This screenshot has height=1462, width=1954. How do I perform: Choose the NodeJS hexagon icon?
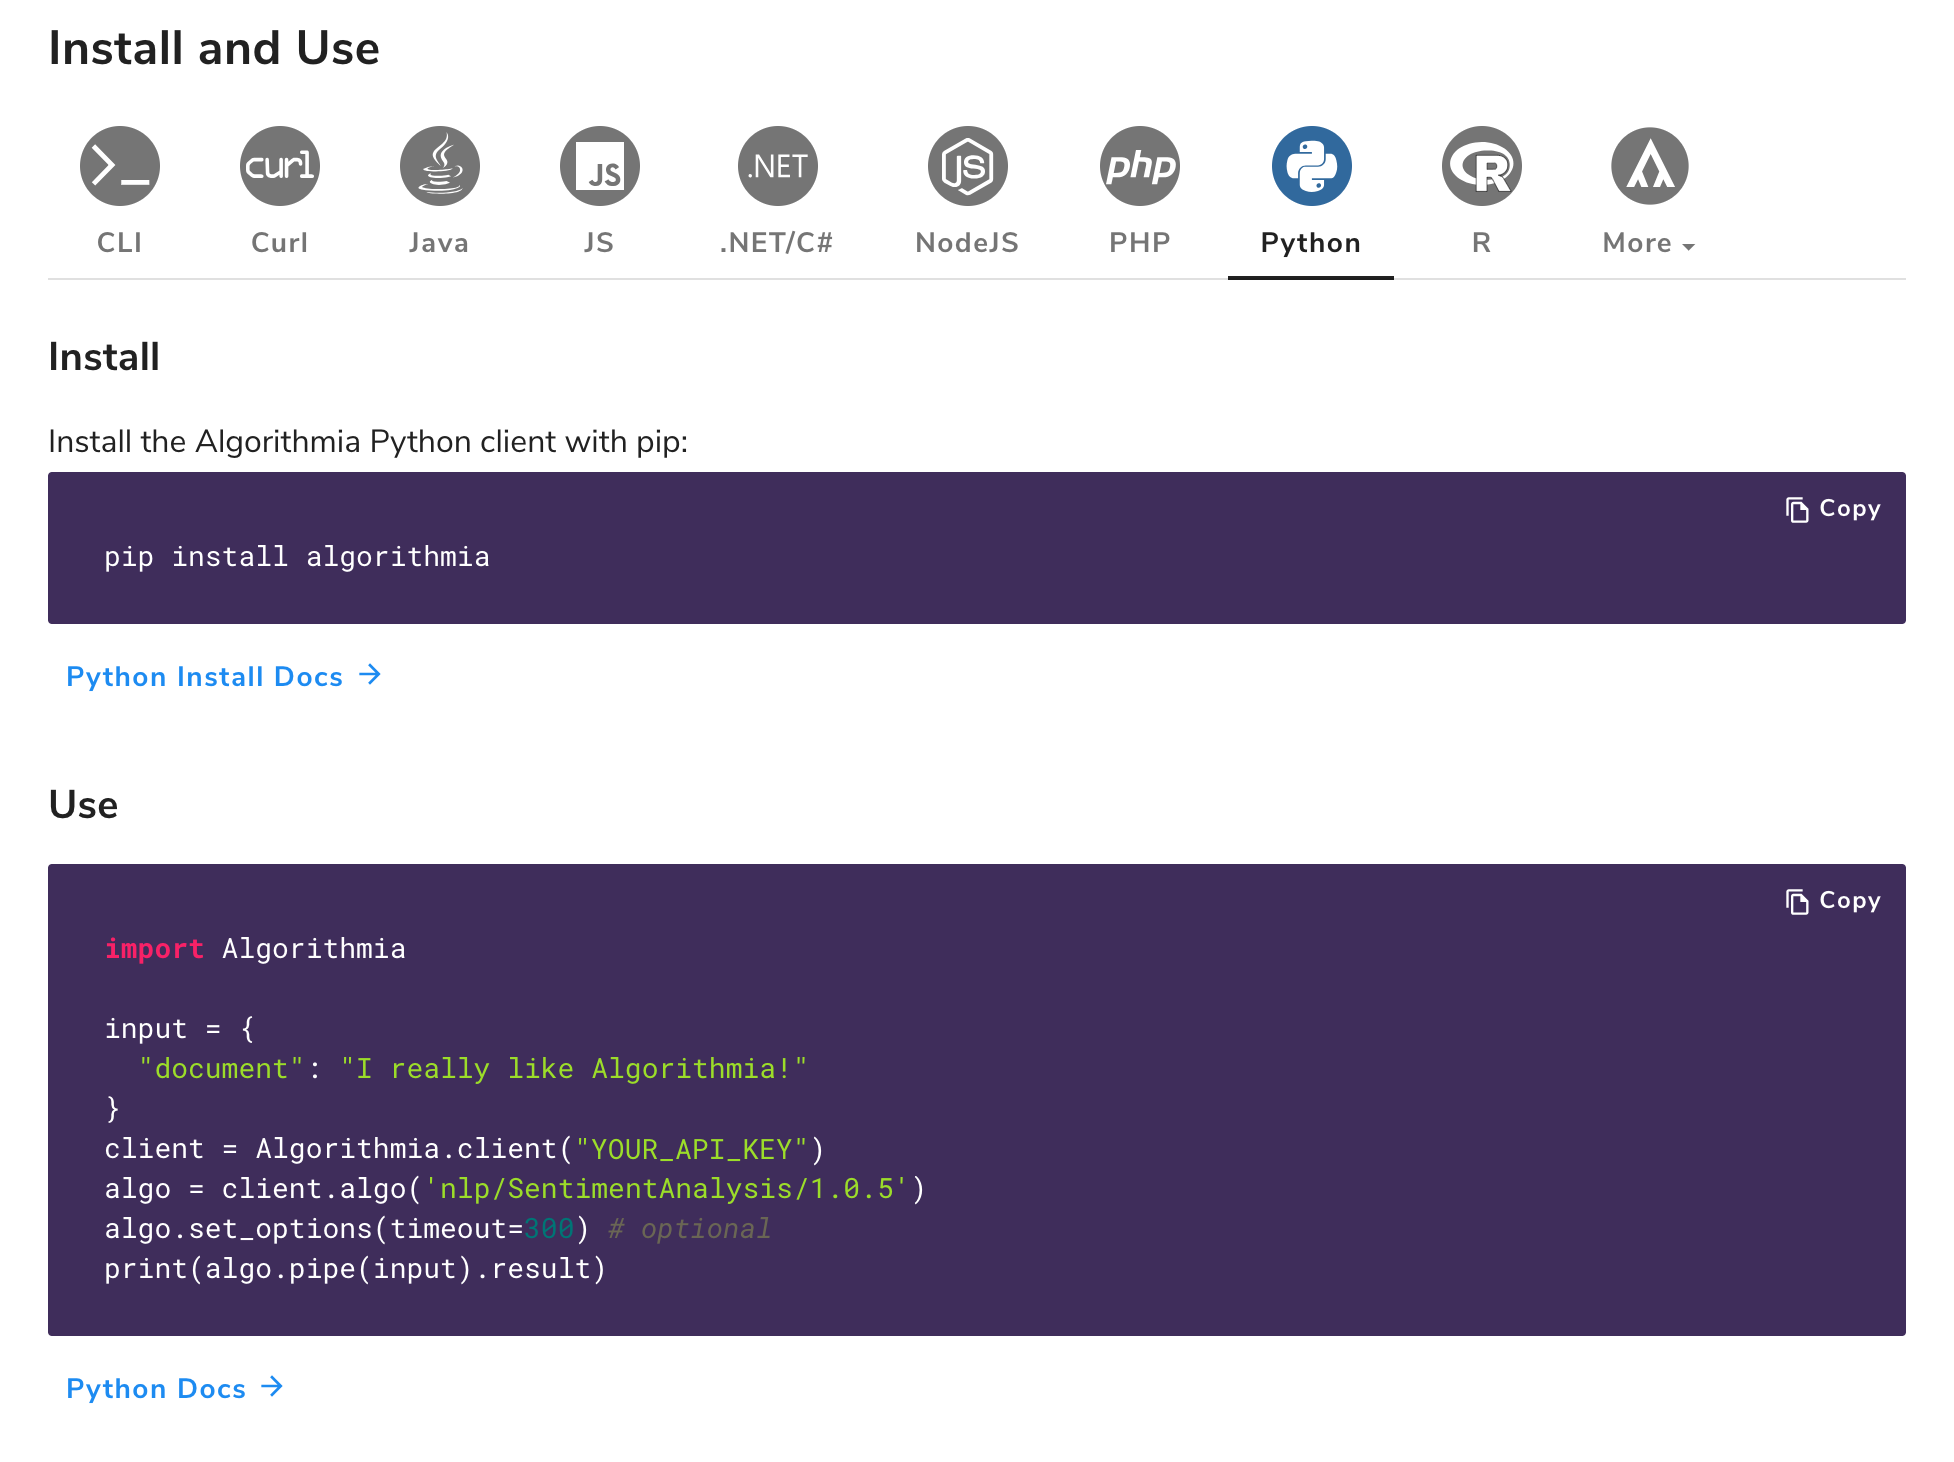point(967,166)
